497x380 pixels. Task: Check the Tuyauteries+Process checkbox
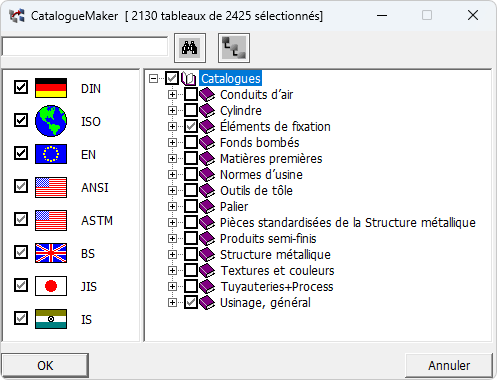[x=191, y=287]
